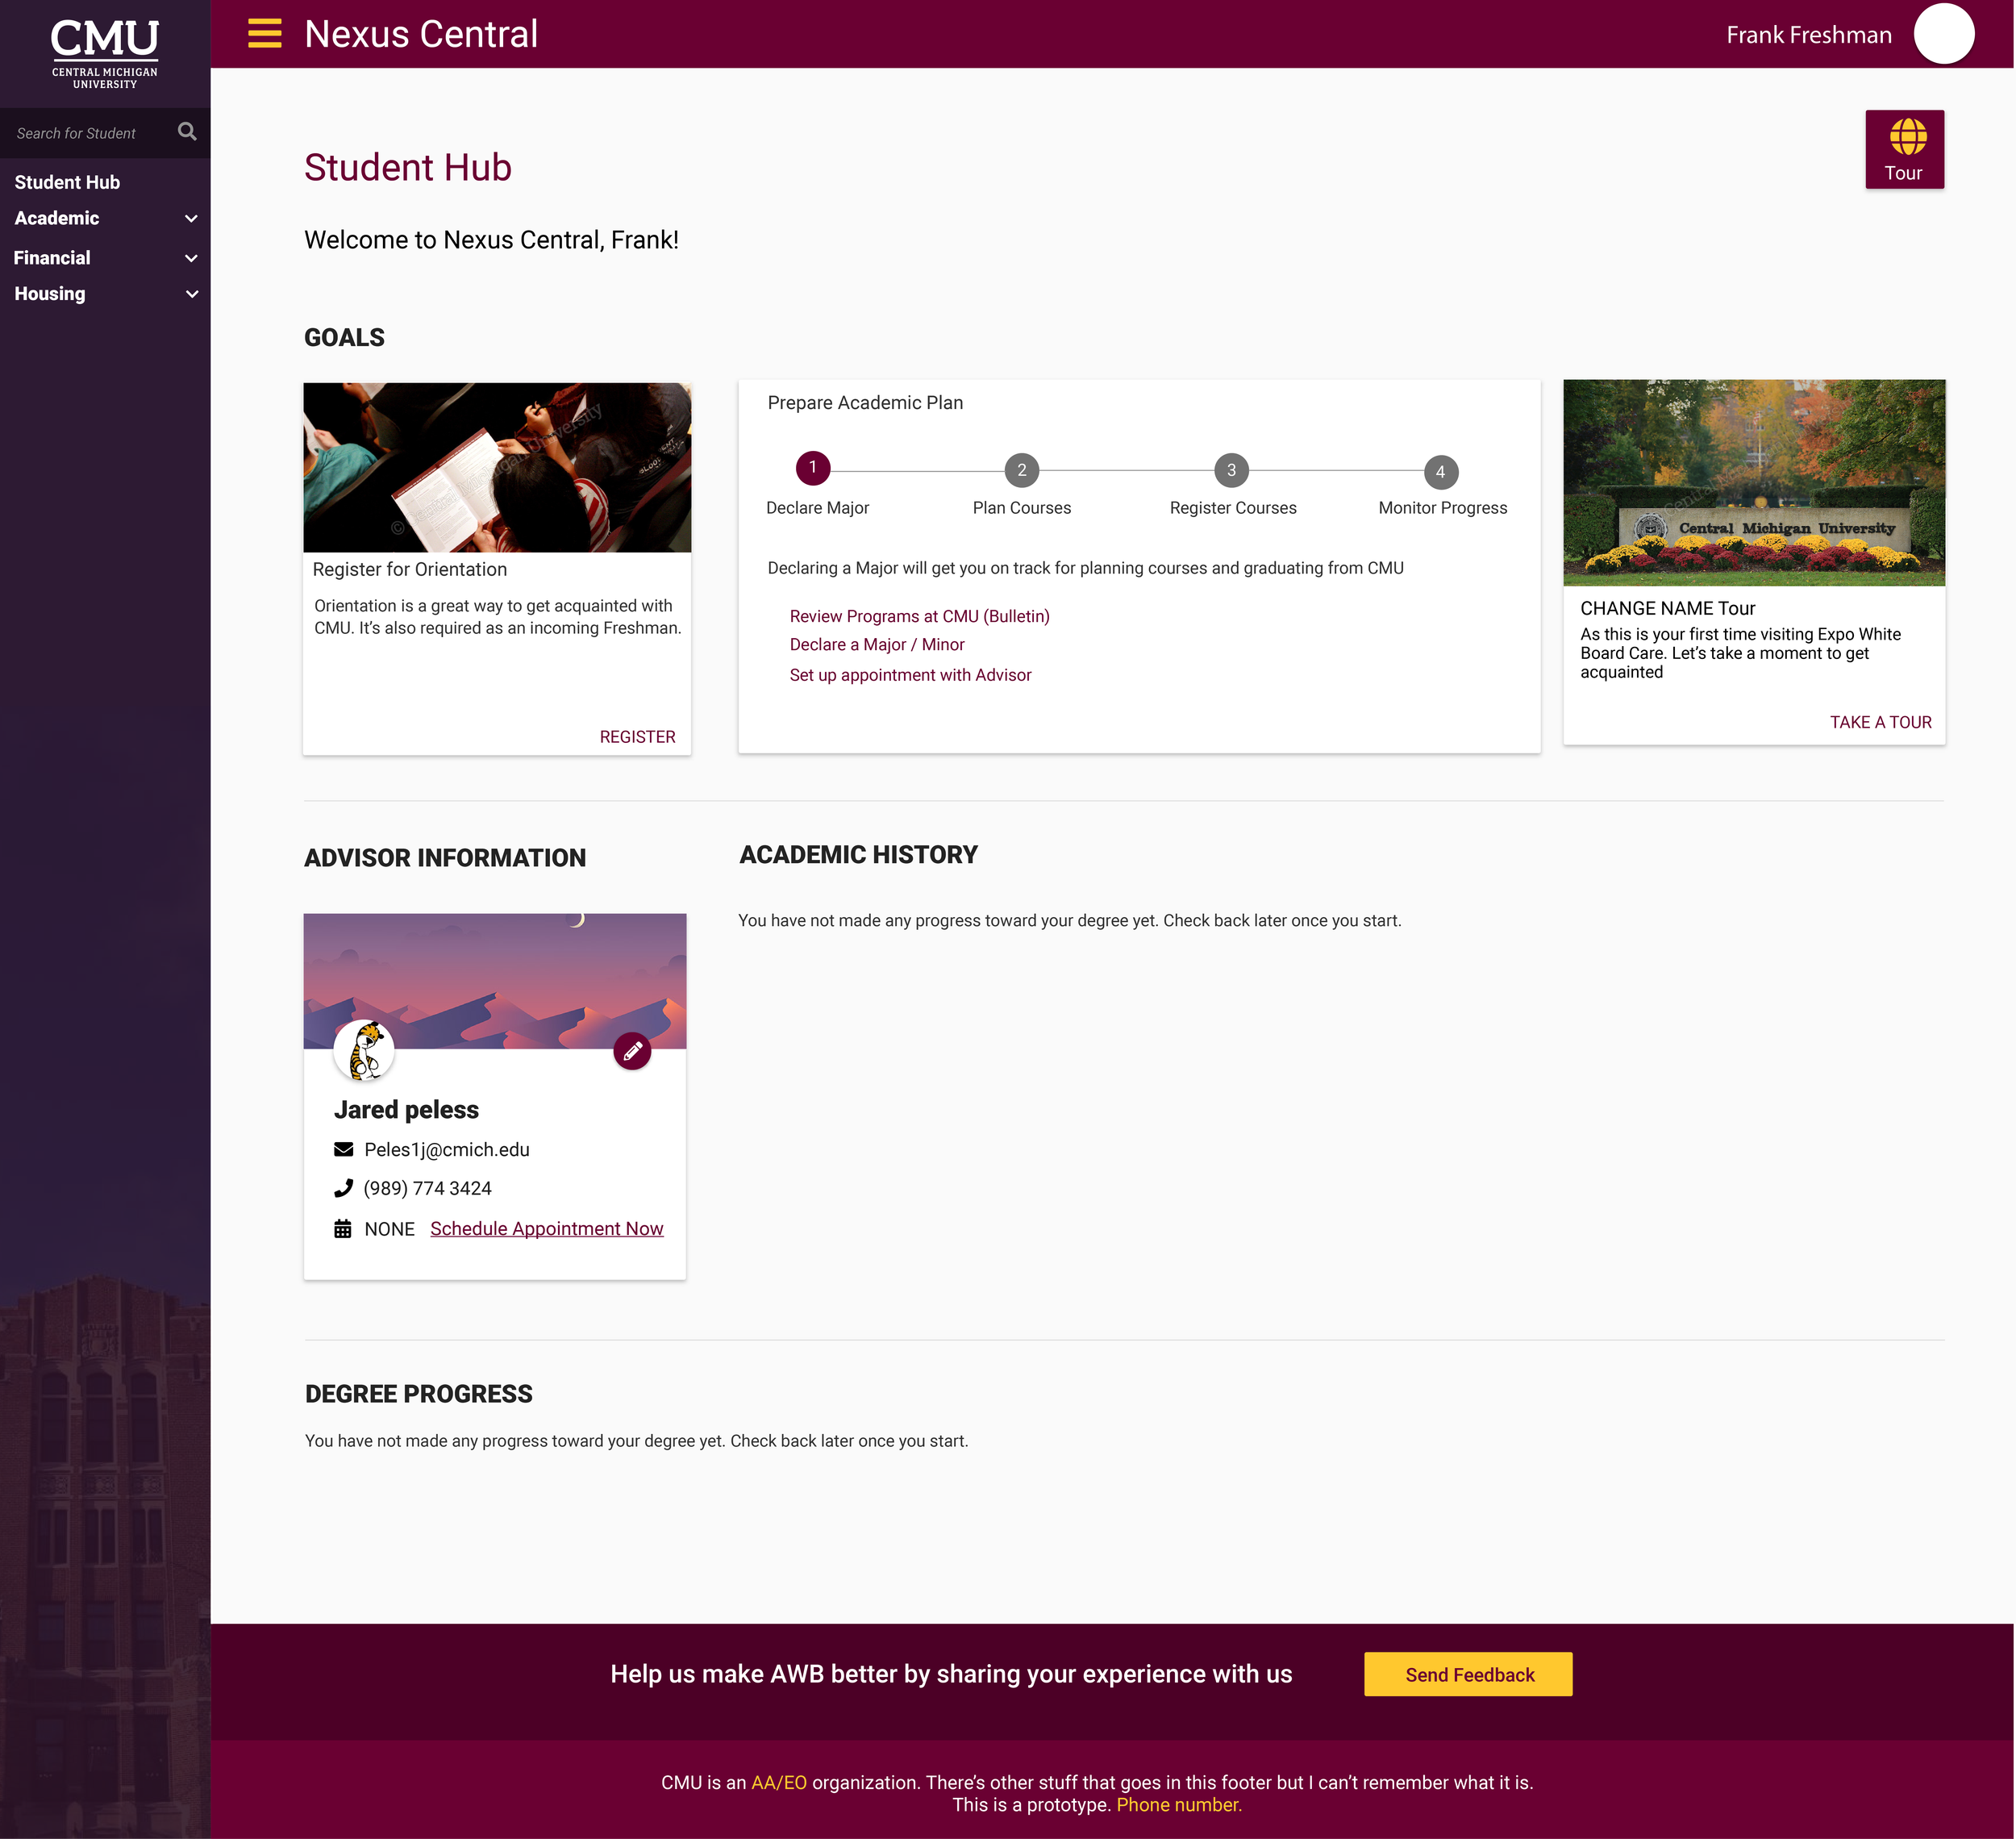This screenshot has height=1839, width=2016.
Task: Open the AA/EO footer link
Action: point(779,1783)
